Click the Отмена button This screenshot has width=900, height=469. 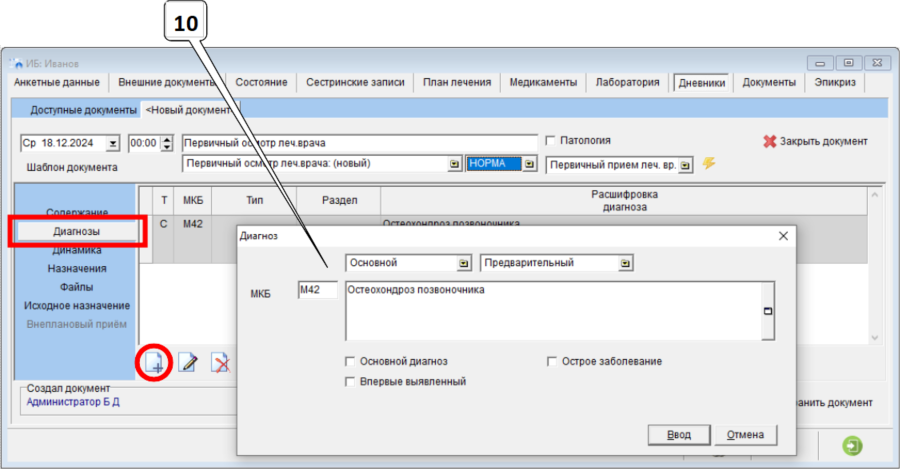click(x=745, y=434)
